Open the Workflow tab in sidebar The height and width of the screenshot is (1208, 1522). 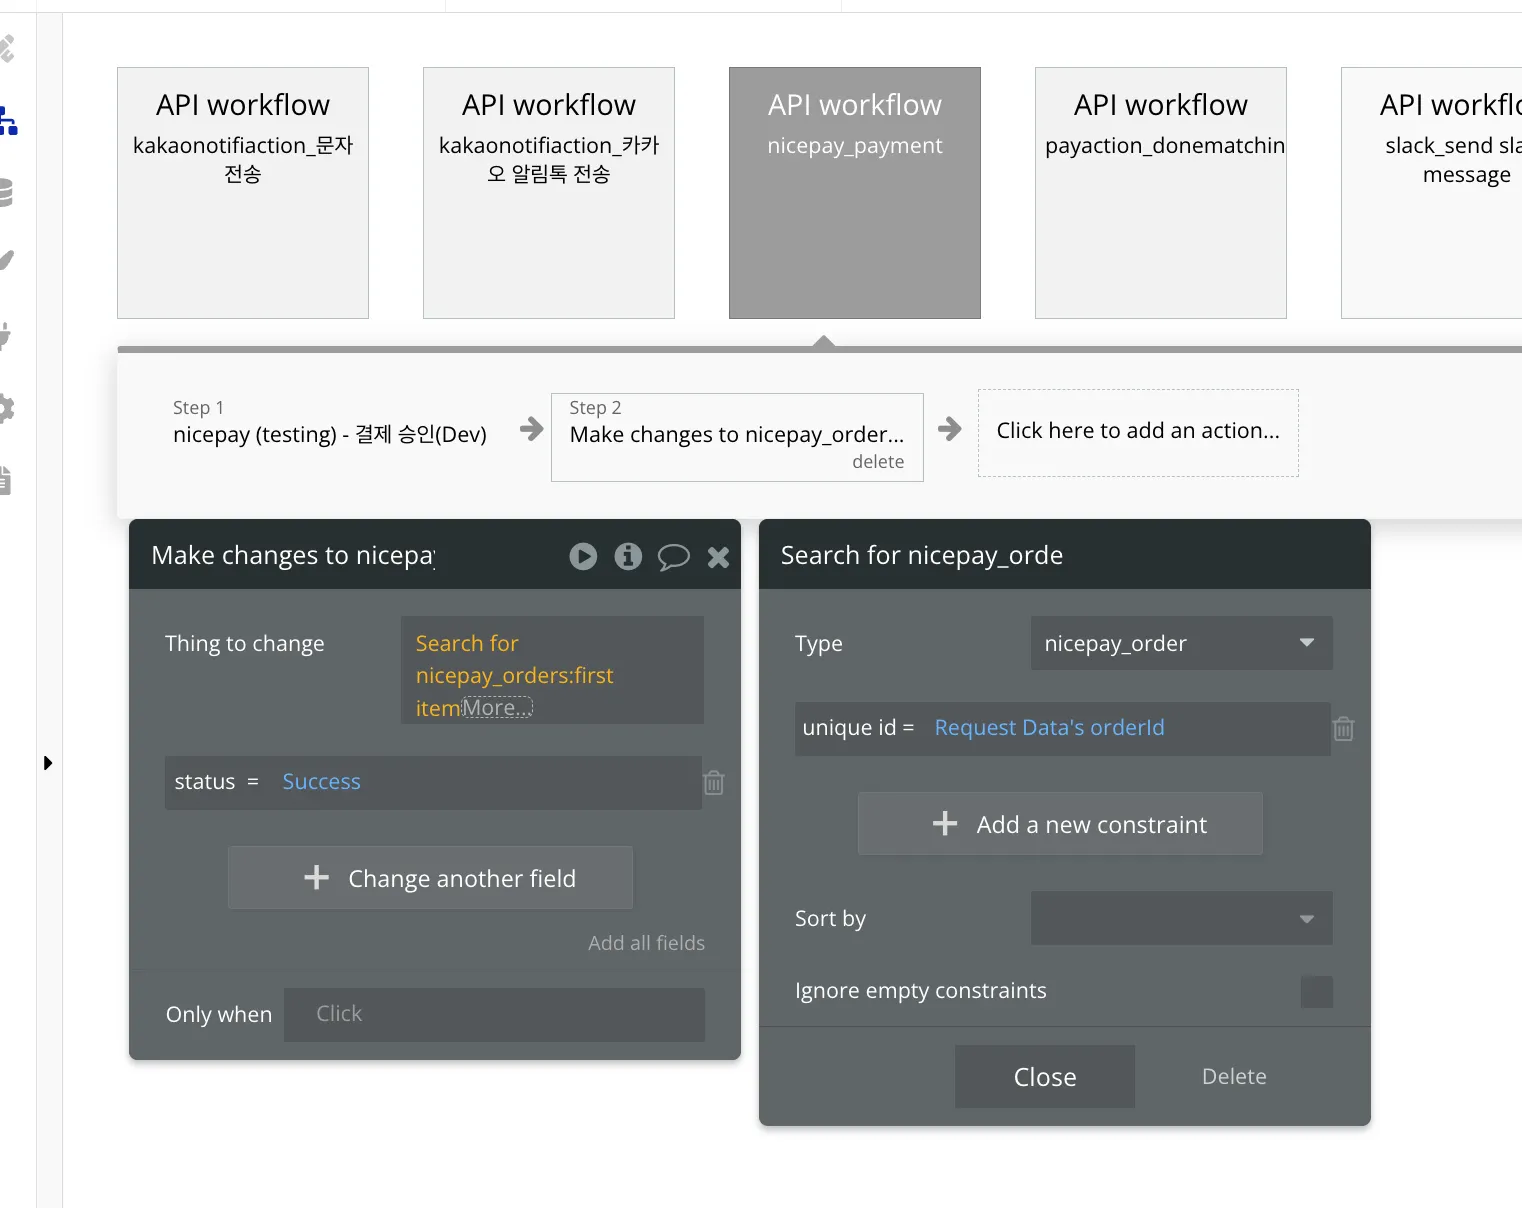[x=8, y=121]
